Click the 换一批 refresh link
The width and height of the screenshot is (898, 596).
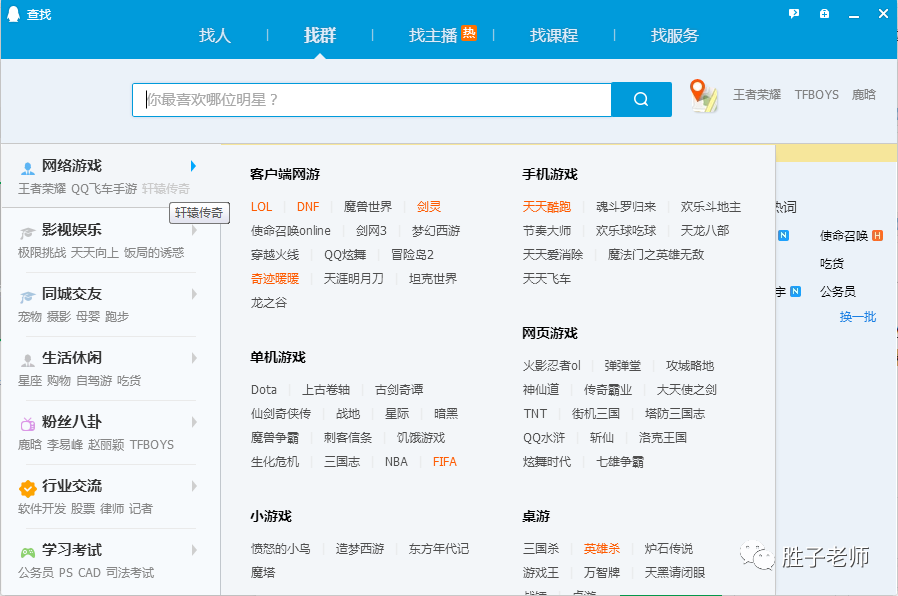click(x=857, y=317)
